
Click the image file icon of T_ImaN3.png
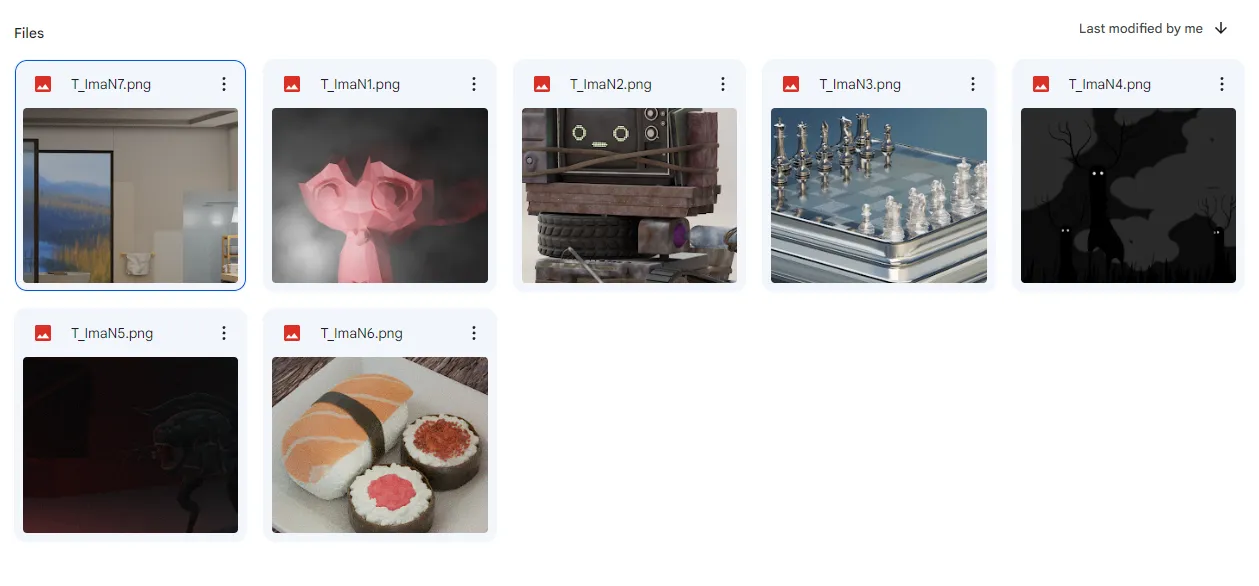coord(791,84)
